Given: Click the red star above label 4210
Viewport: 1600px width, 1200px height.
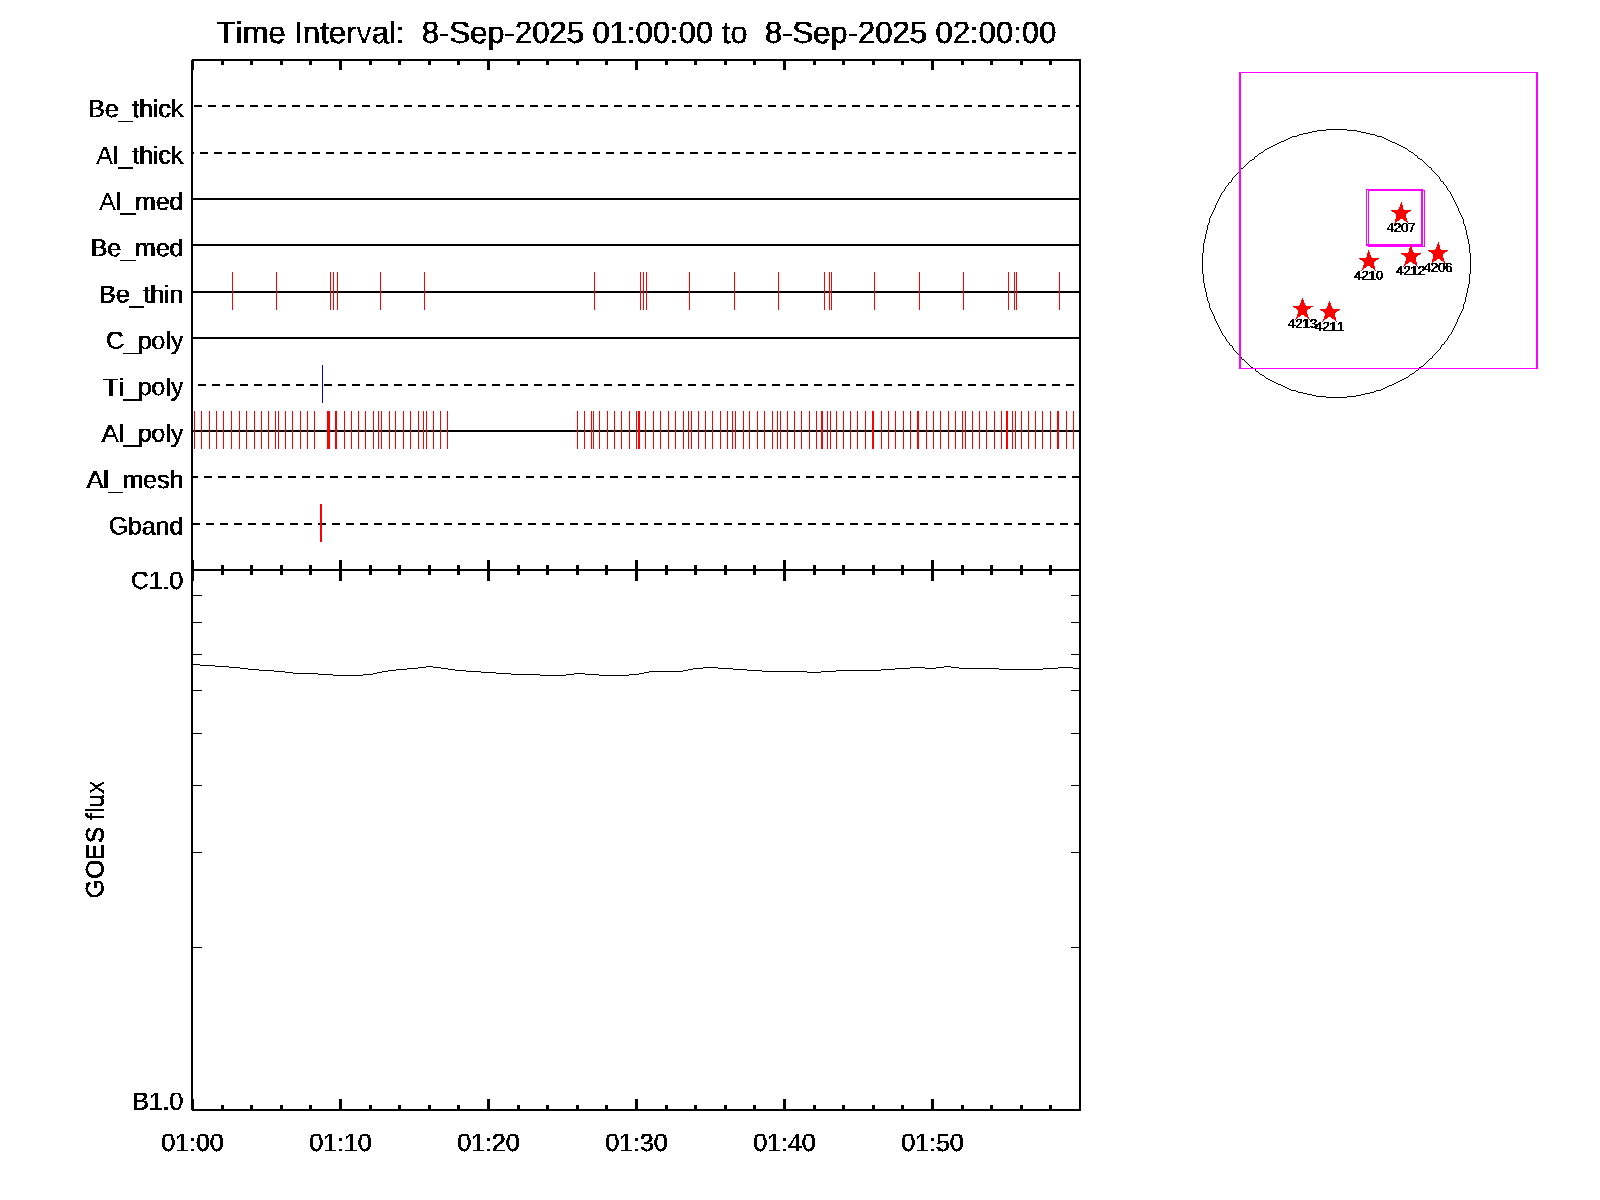Looking at the screenshot, I should (x=1369, y=261).
